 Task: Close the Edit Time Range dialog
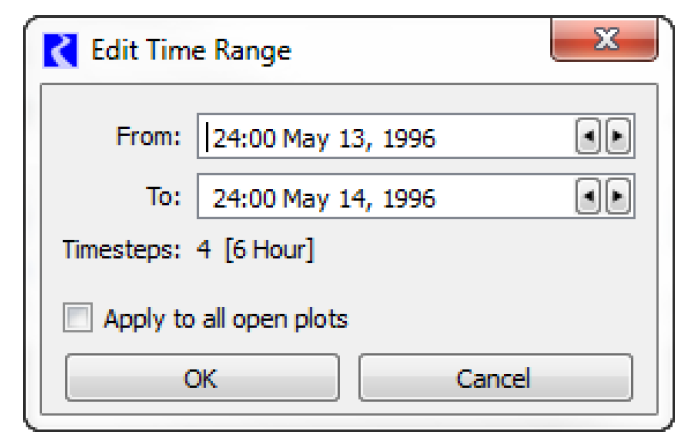[604, 42]
